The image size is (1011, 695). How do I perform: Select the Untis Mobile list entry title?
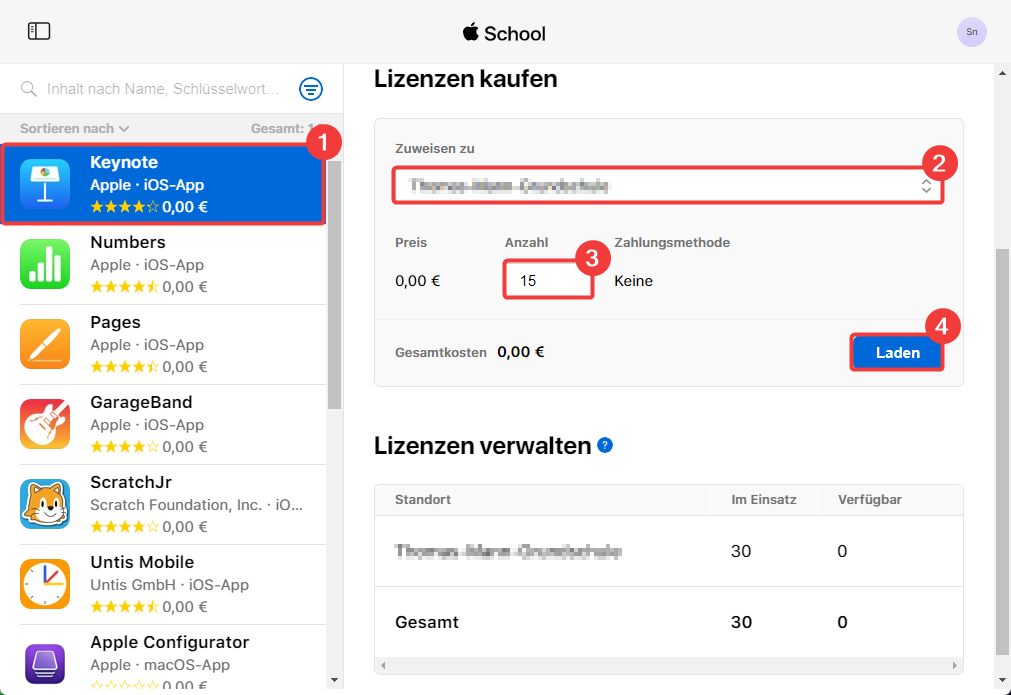(142, 562)
